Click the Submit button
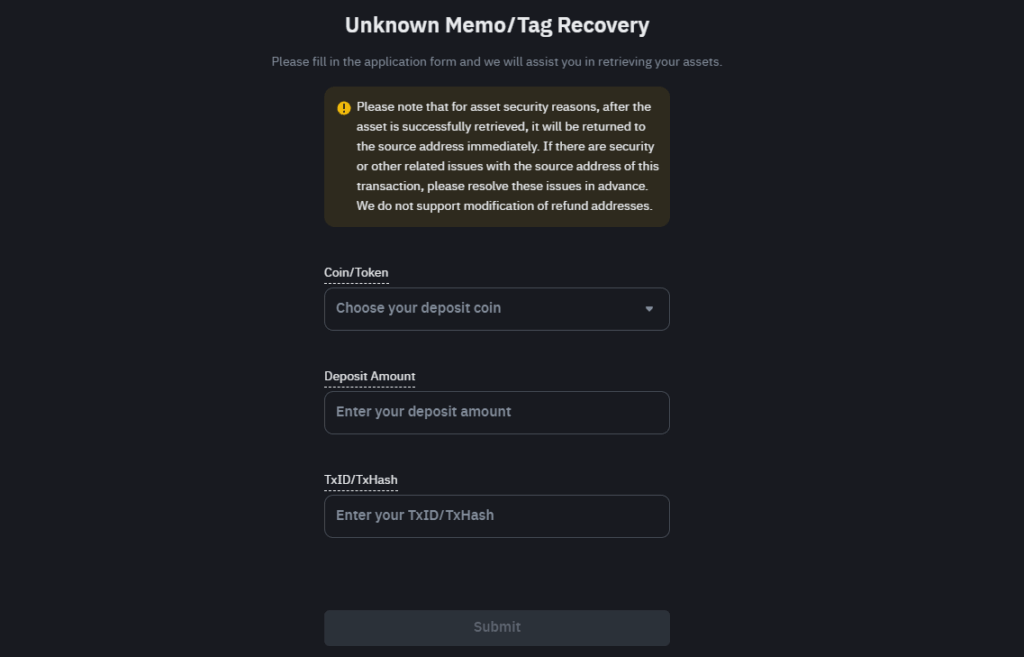This screenshot has height=657, width=1024. (x=497, y=628)
